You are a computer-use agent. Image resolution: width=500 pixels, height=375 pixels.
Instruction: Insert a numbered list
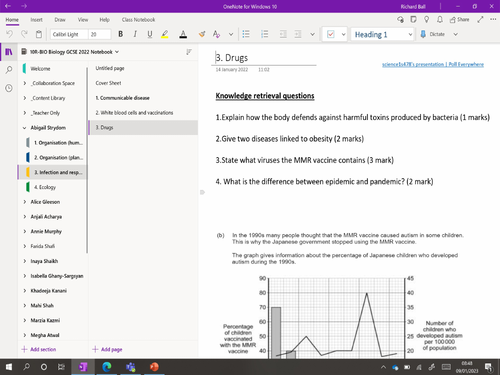tap(265, 34)
